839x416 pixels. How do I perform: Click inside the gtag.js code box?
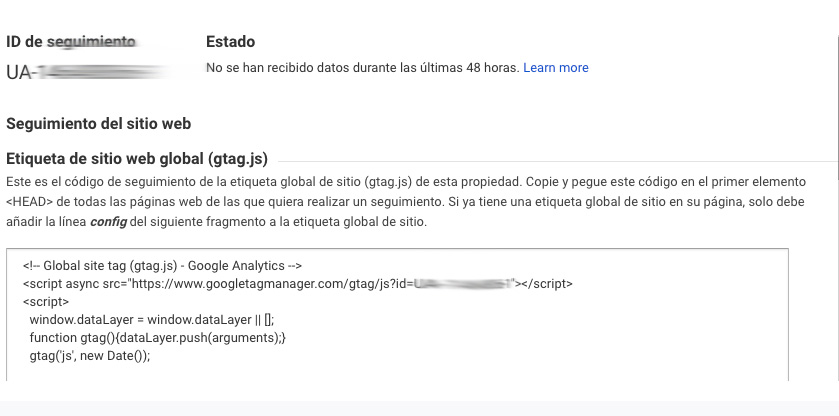pyautogui.click(x=397, y=315)
